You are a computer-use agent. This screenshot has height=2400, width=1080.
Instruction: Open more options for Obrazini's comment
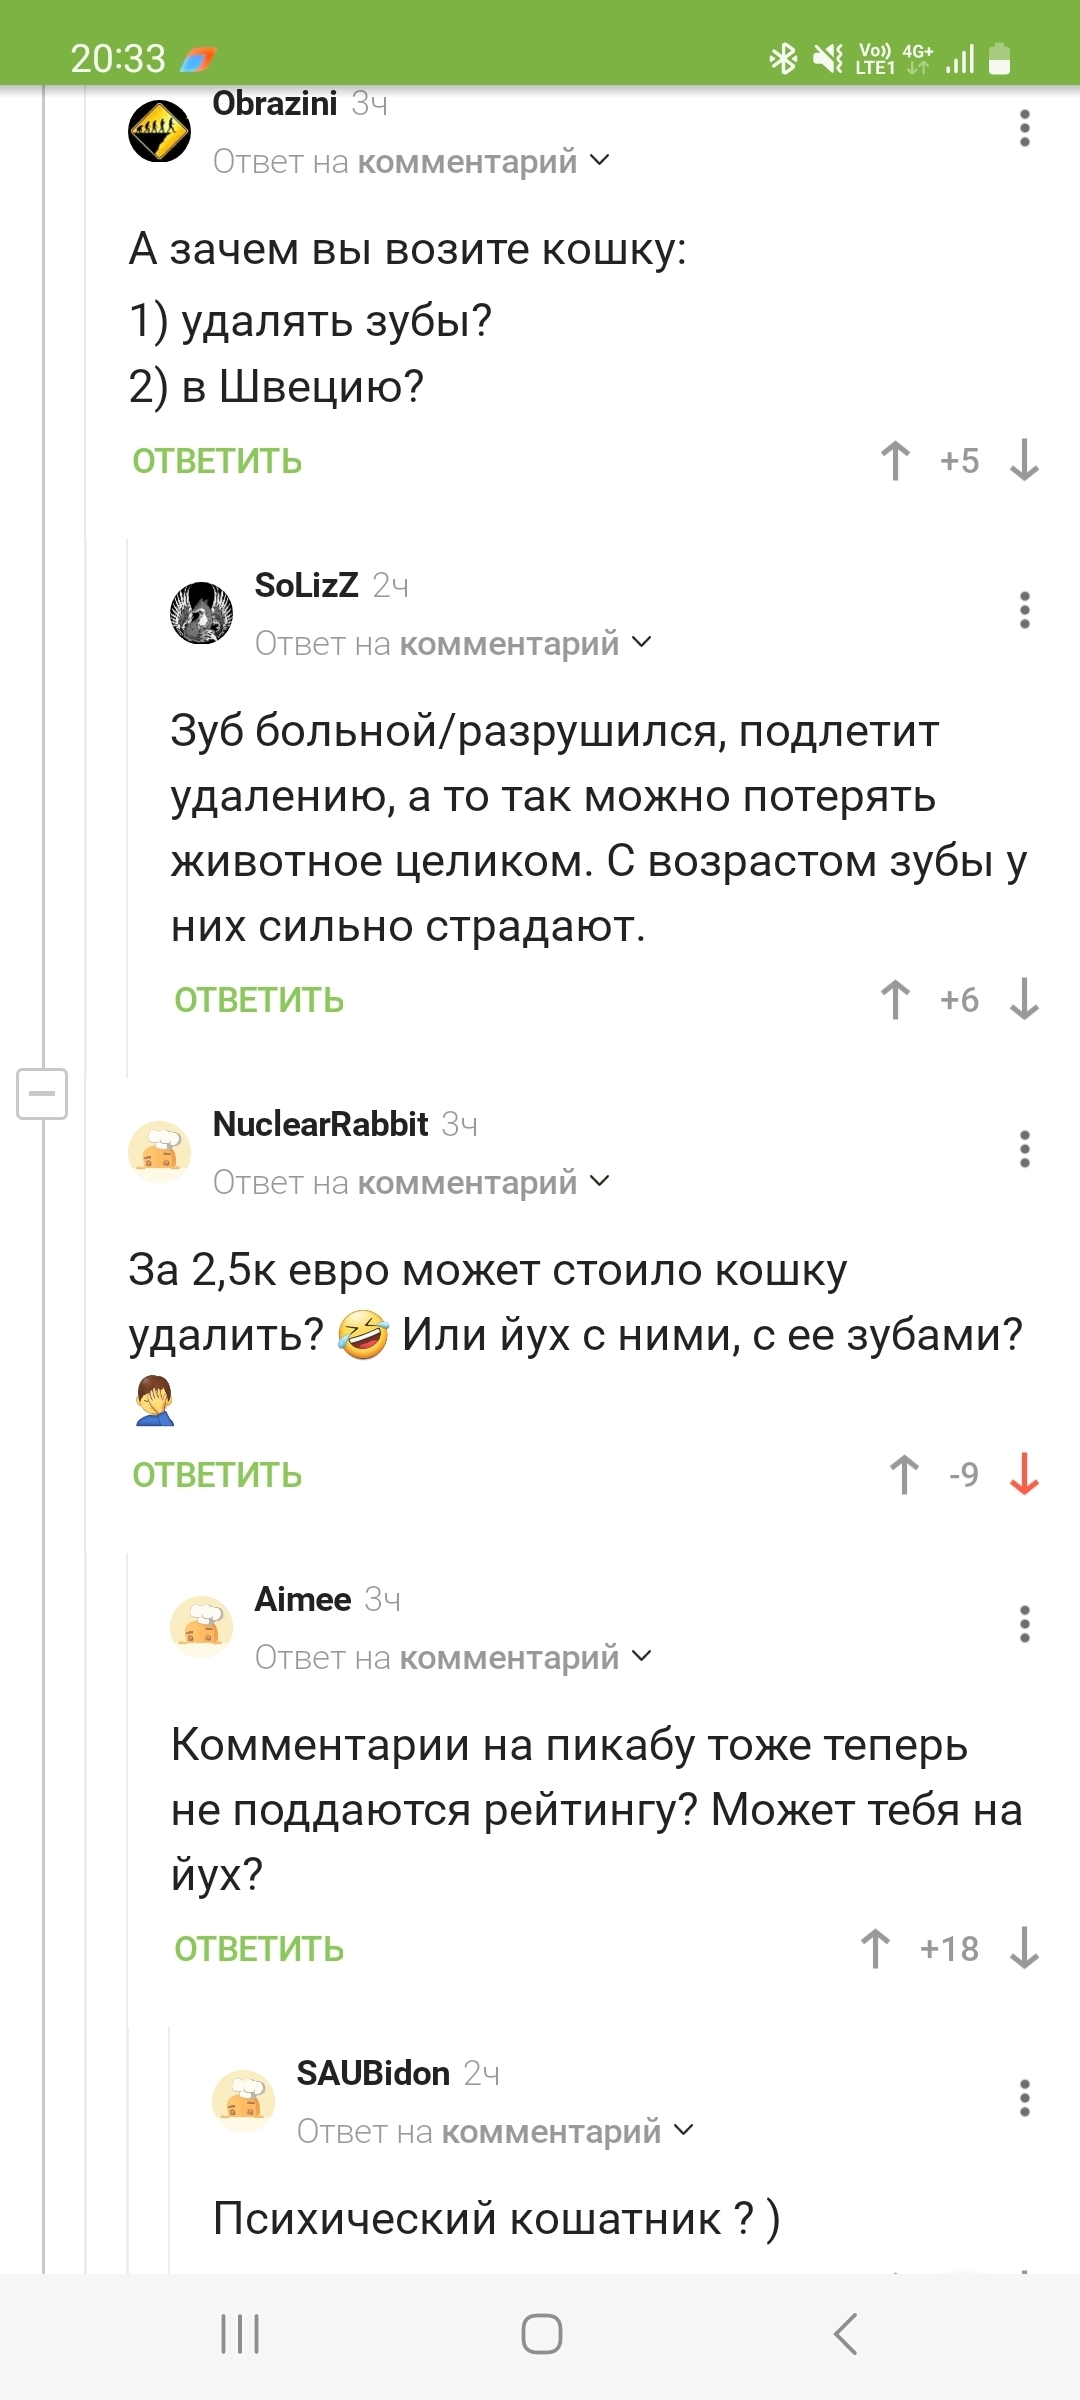coord(1024,129)
